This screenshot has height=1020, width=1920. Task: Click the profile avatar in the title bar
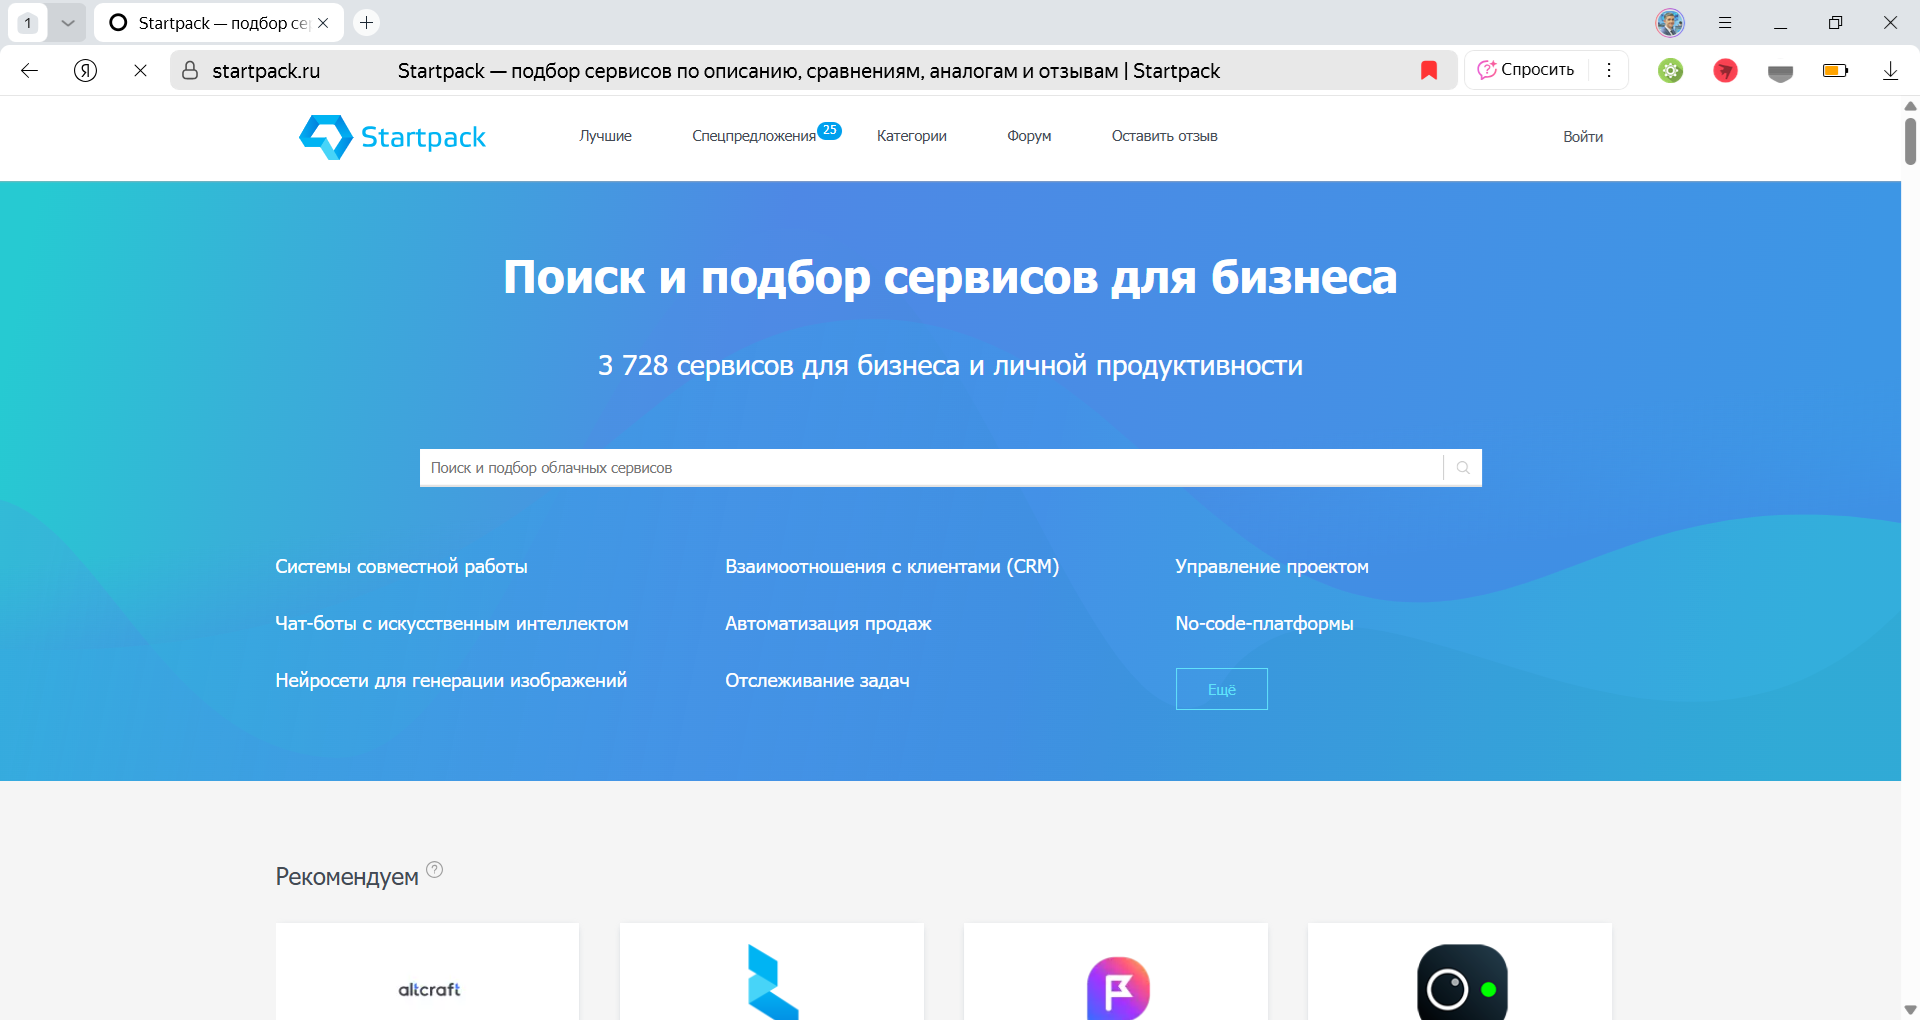pyautogui.click(x=1669, y=22)
